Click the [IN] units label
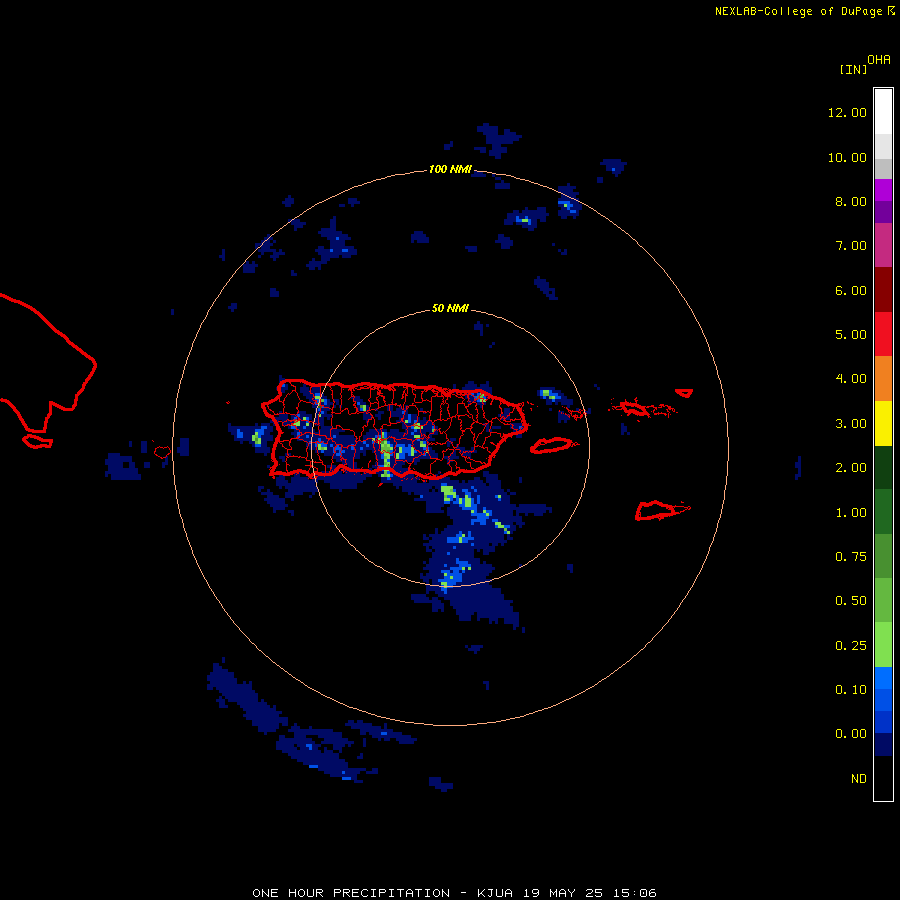 [x=853, y=69]
